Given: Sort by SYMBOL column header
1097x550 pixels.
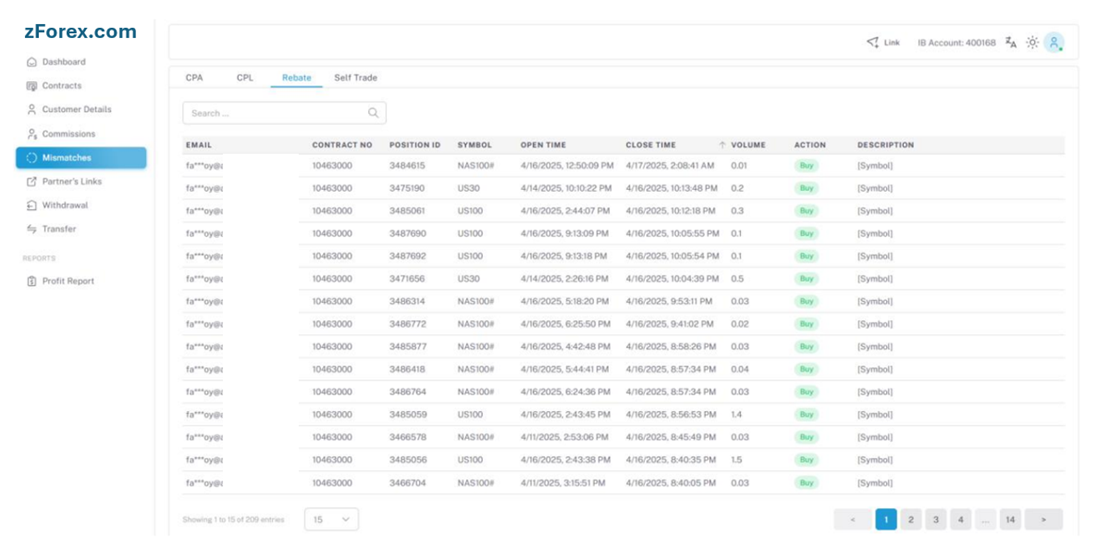Looking at the screenshot, I should pos(474,145).
